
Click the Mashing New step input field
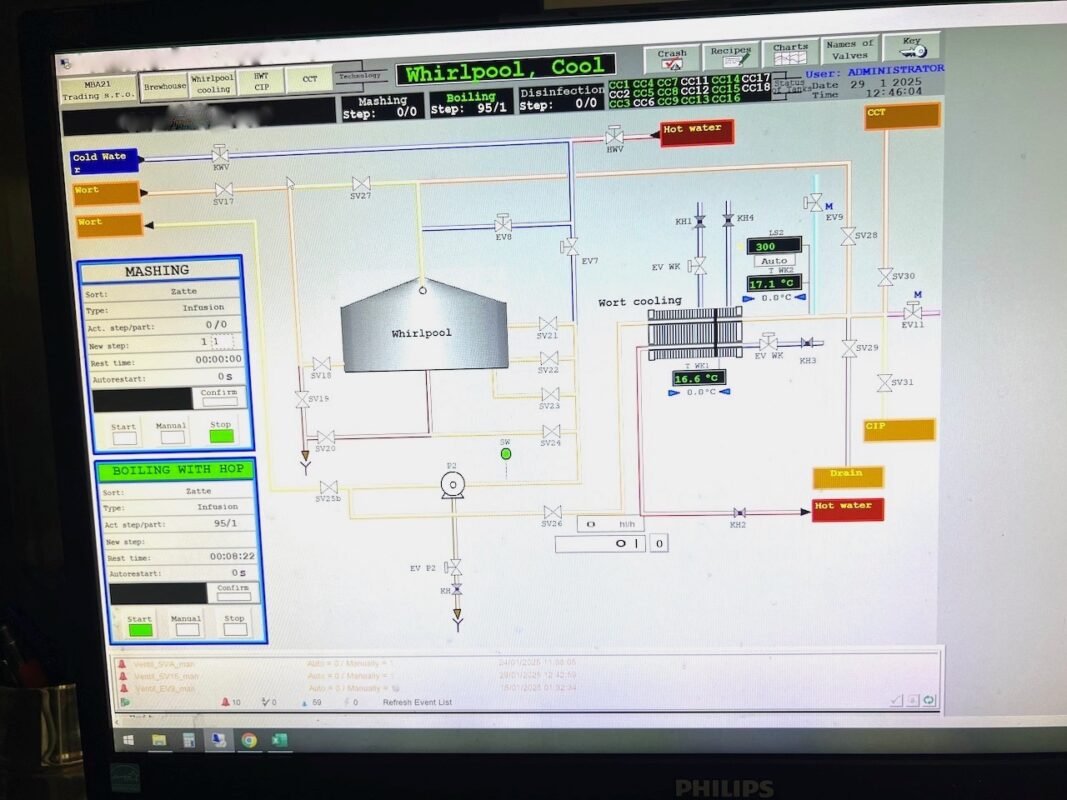click(x=223, y=341)
